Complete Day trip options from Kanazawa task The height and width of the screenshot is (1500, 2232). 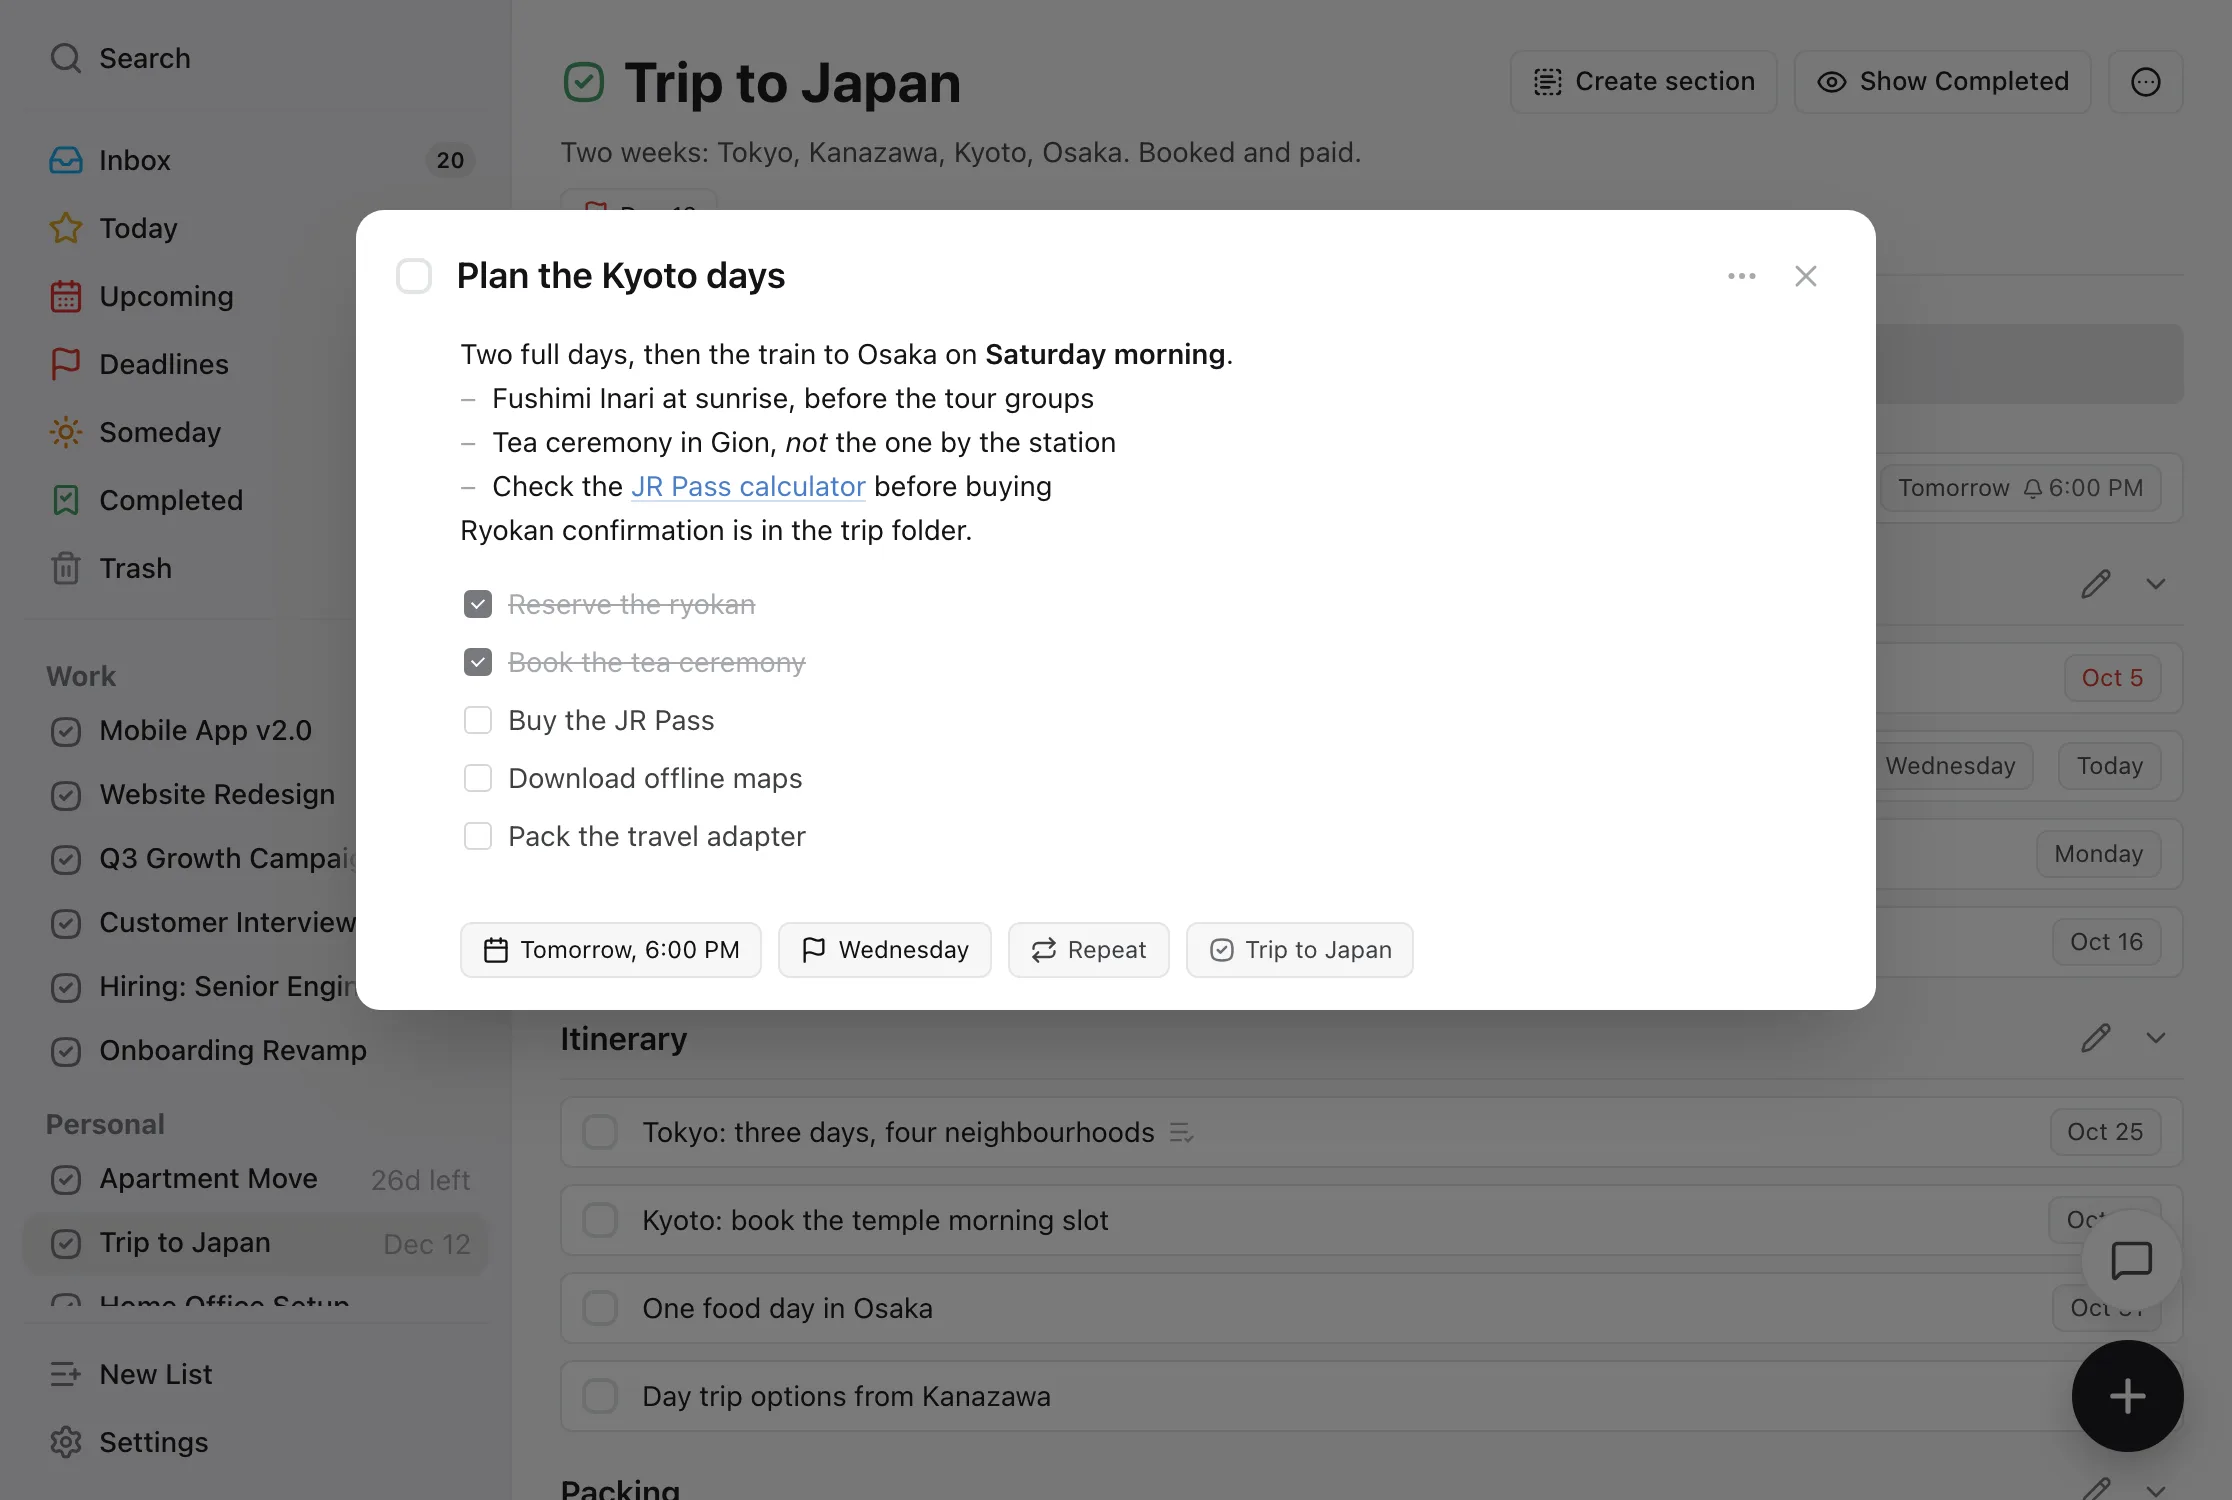coord(600,1396)
